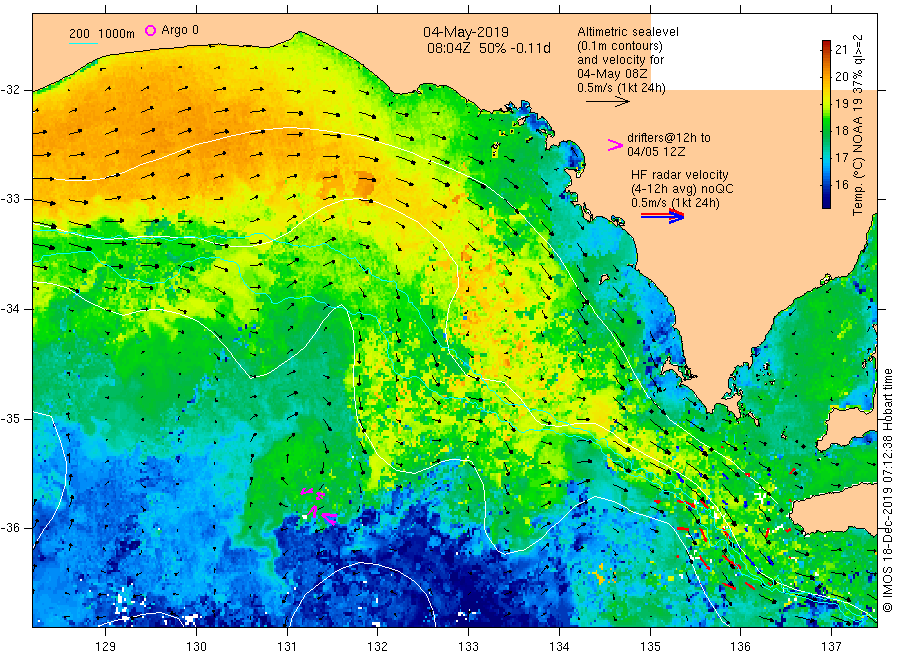
Task: Click the magenta drifters legend arrowhead
Action: [x=615, y=145]
